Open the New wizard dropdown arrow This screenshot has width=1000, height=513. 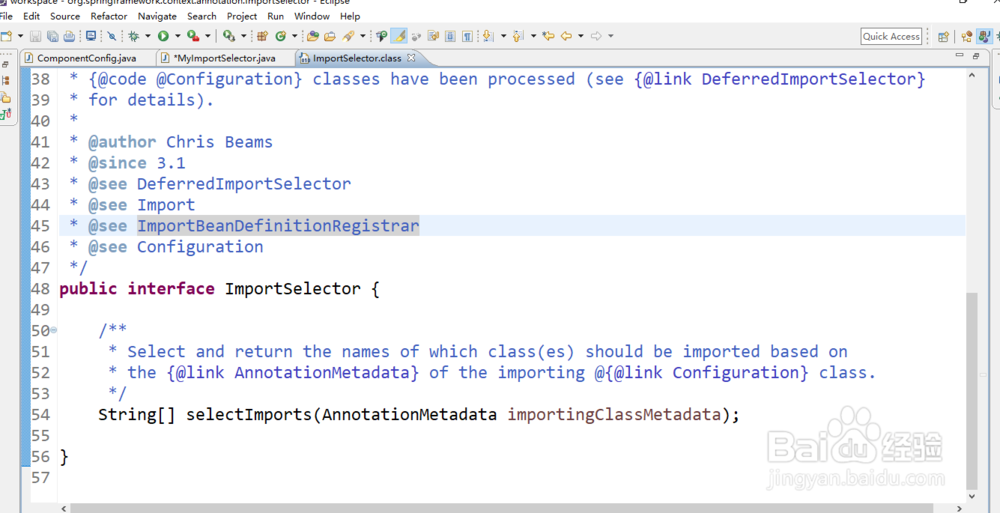click(x=20, y=36)
